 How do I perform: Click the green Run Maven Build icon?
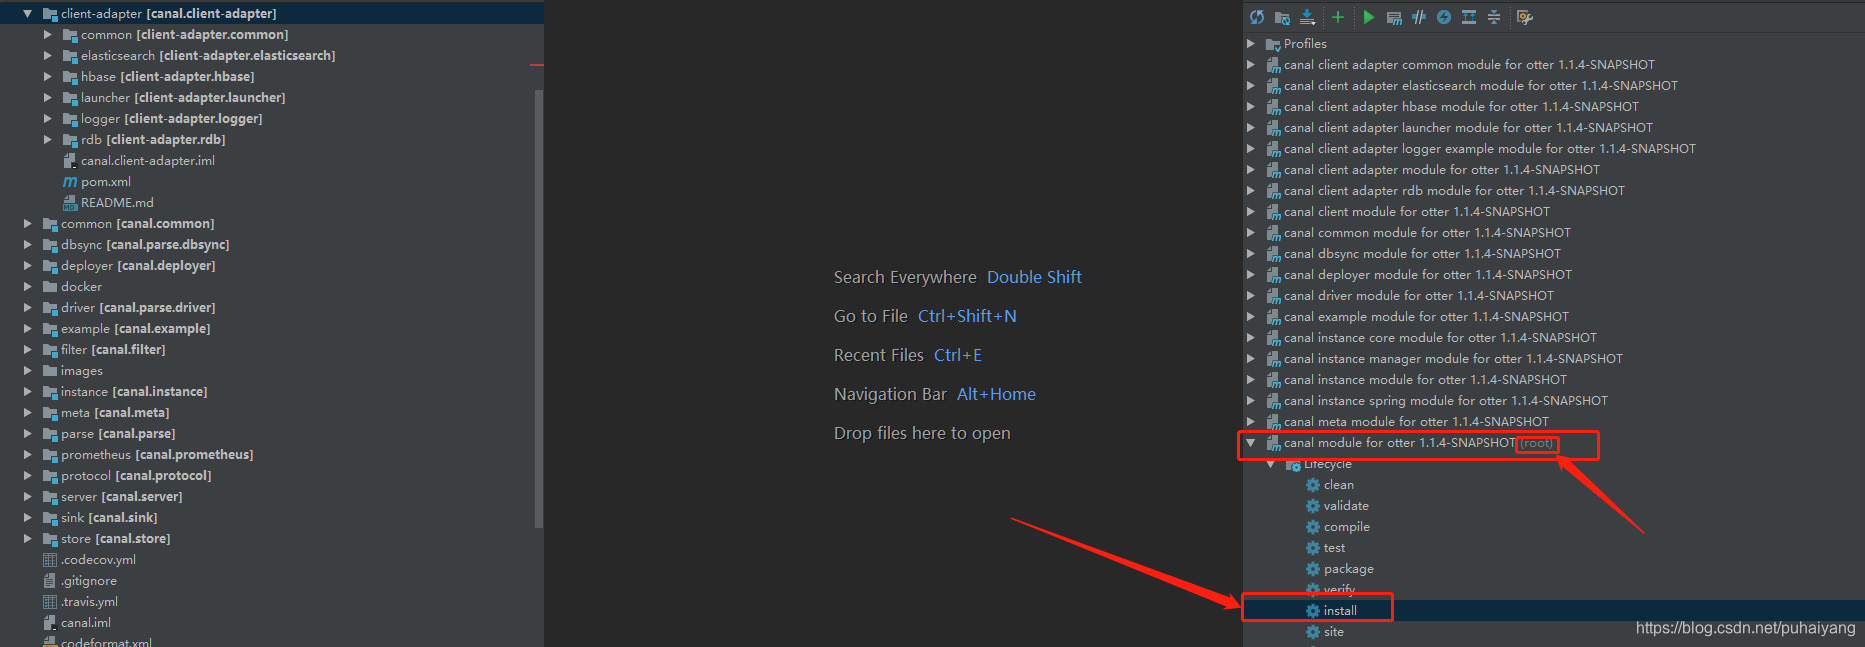pyautogui.click(x=1368, y=17)
